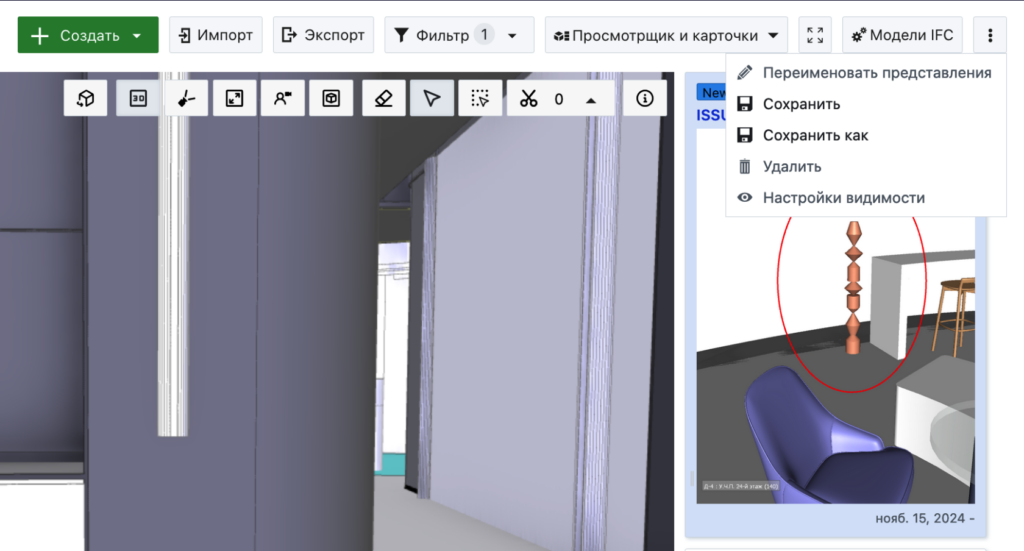Open the Фильтр dropdown
The height and width of the screenshot is (551, 1024).
[x=457, y=36]
